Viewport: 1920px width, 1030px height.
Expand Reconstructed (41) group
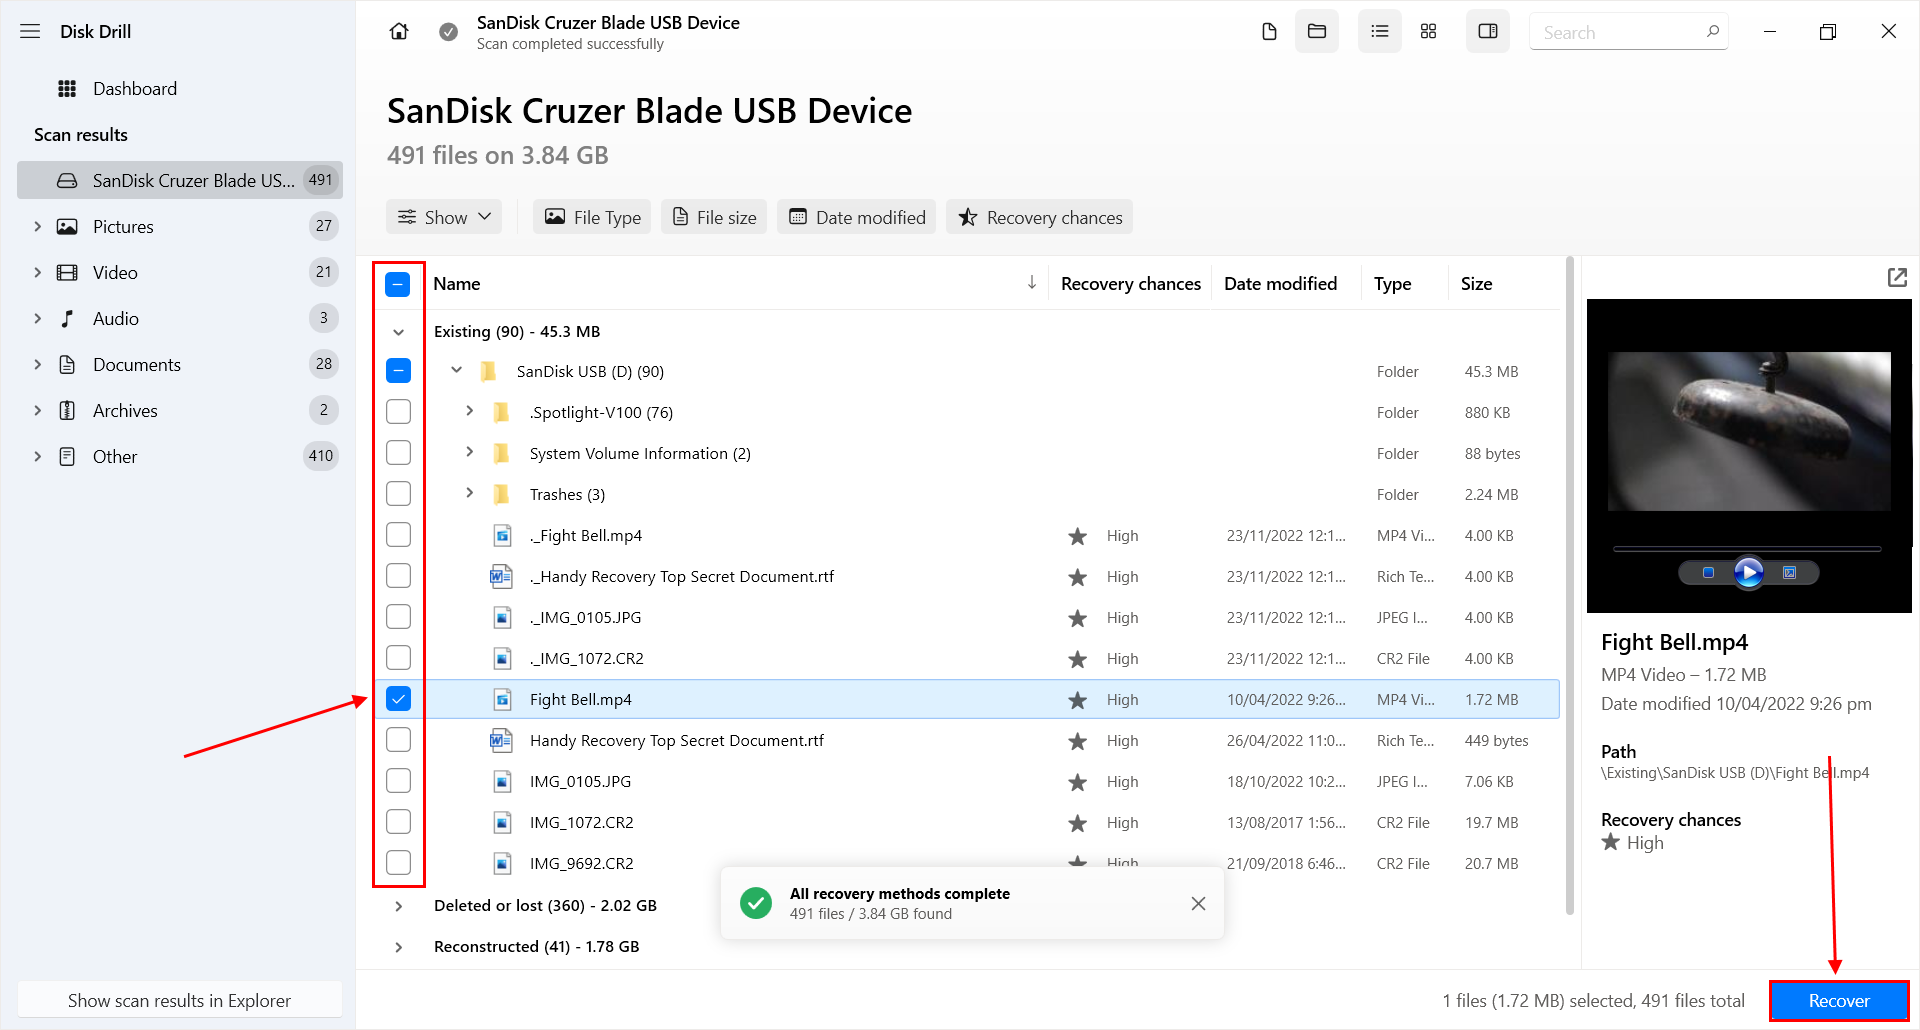point(398,947)
